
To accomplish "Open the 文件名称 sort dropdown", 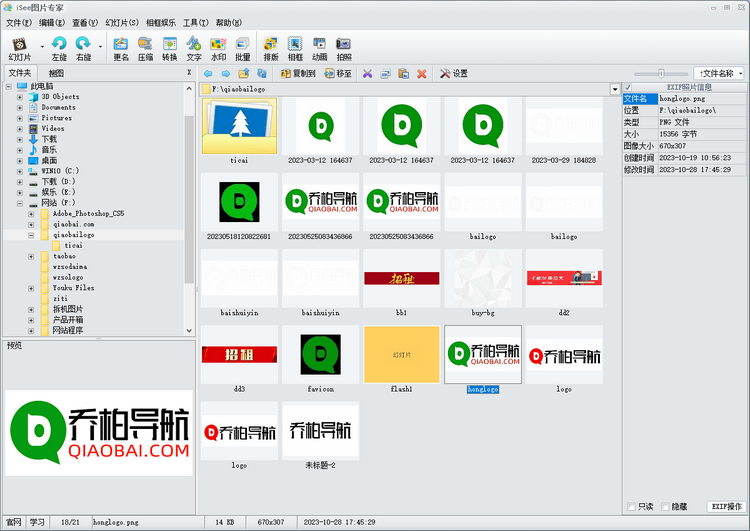I will point(719,73).
